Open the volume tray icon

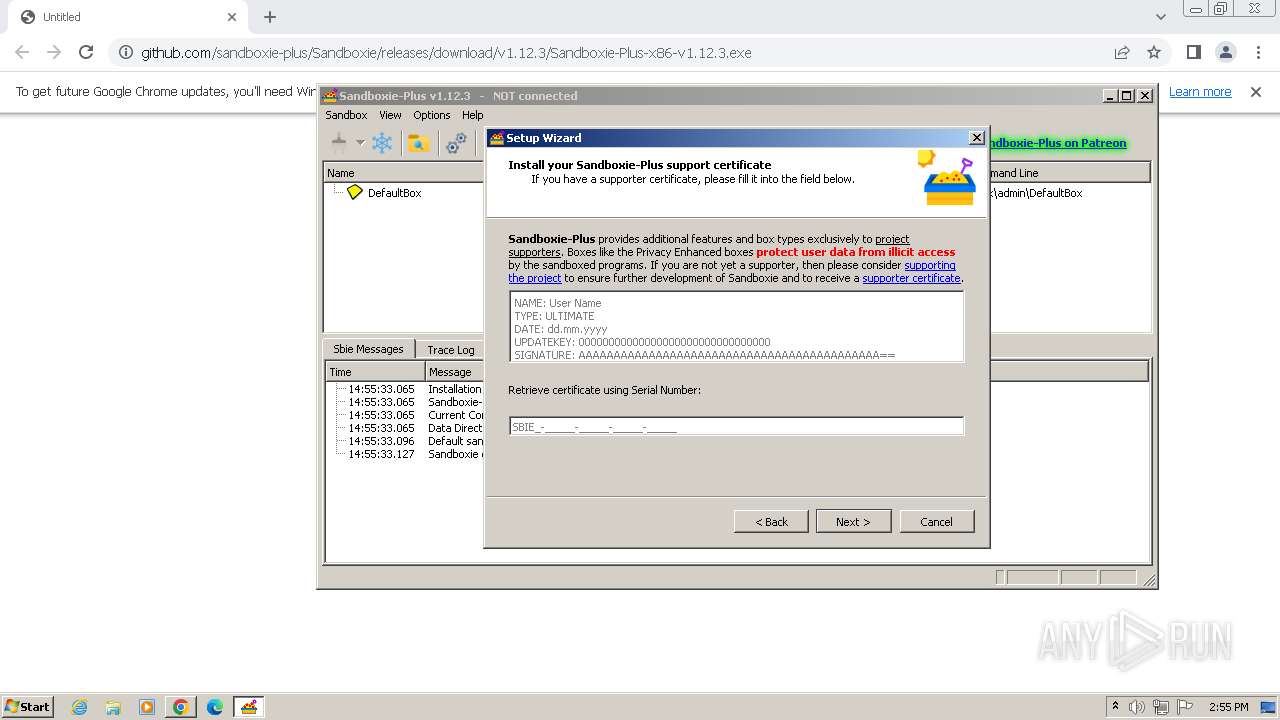pos(1137,707)
